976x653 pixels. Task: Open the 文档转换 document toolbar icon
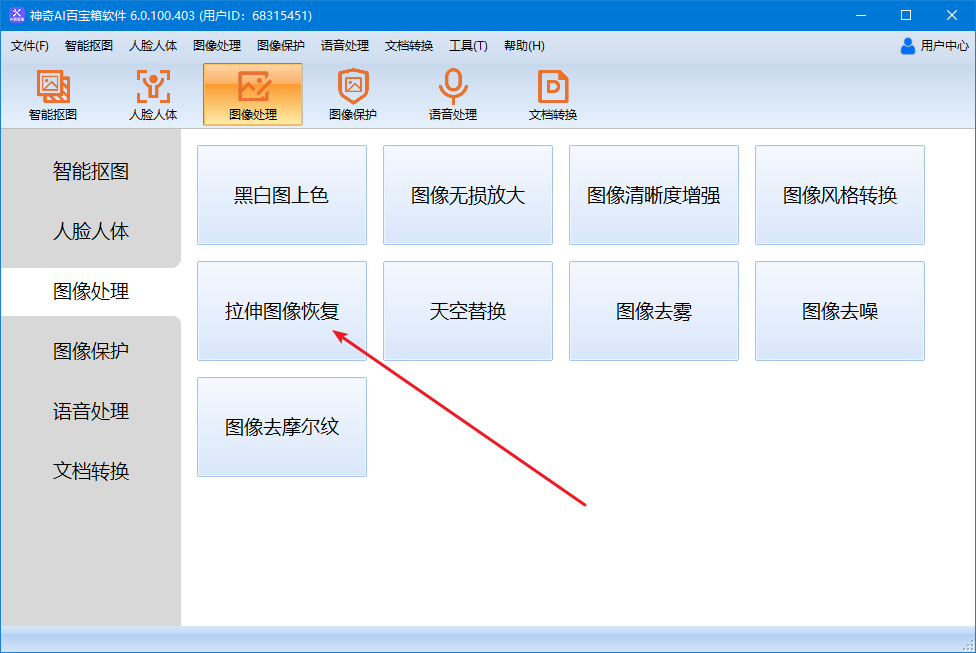tap(553, 95)
